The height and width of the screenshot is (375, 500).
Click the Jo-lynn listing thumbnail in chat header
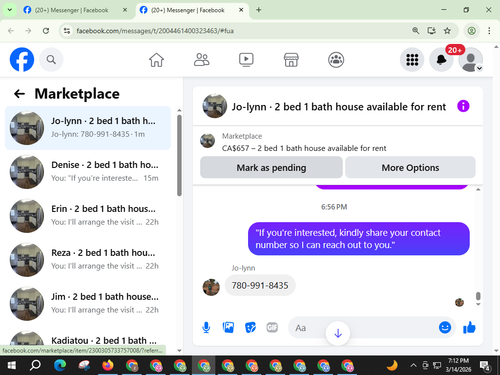pyautogui.click(x=215, y=106)
